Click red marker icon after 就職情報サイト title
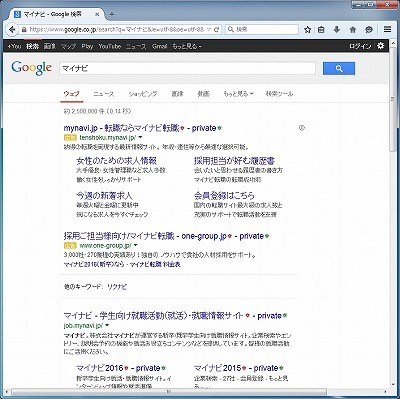 pyautogui.click(x=247, y=316)
